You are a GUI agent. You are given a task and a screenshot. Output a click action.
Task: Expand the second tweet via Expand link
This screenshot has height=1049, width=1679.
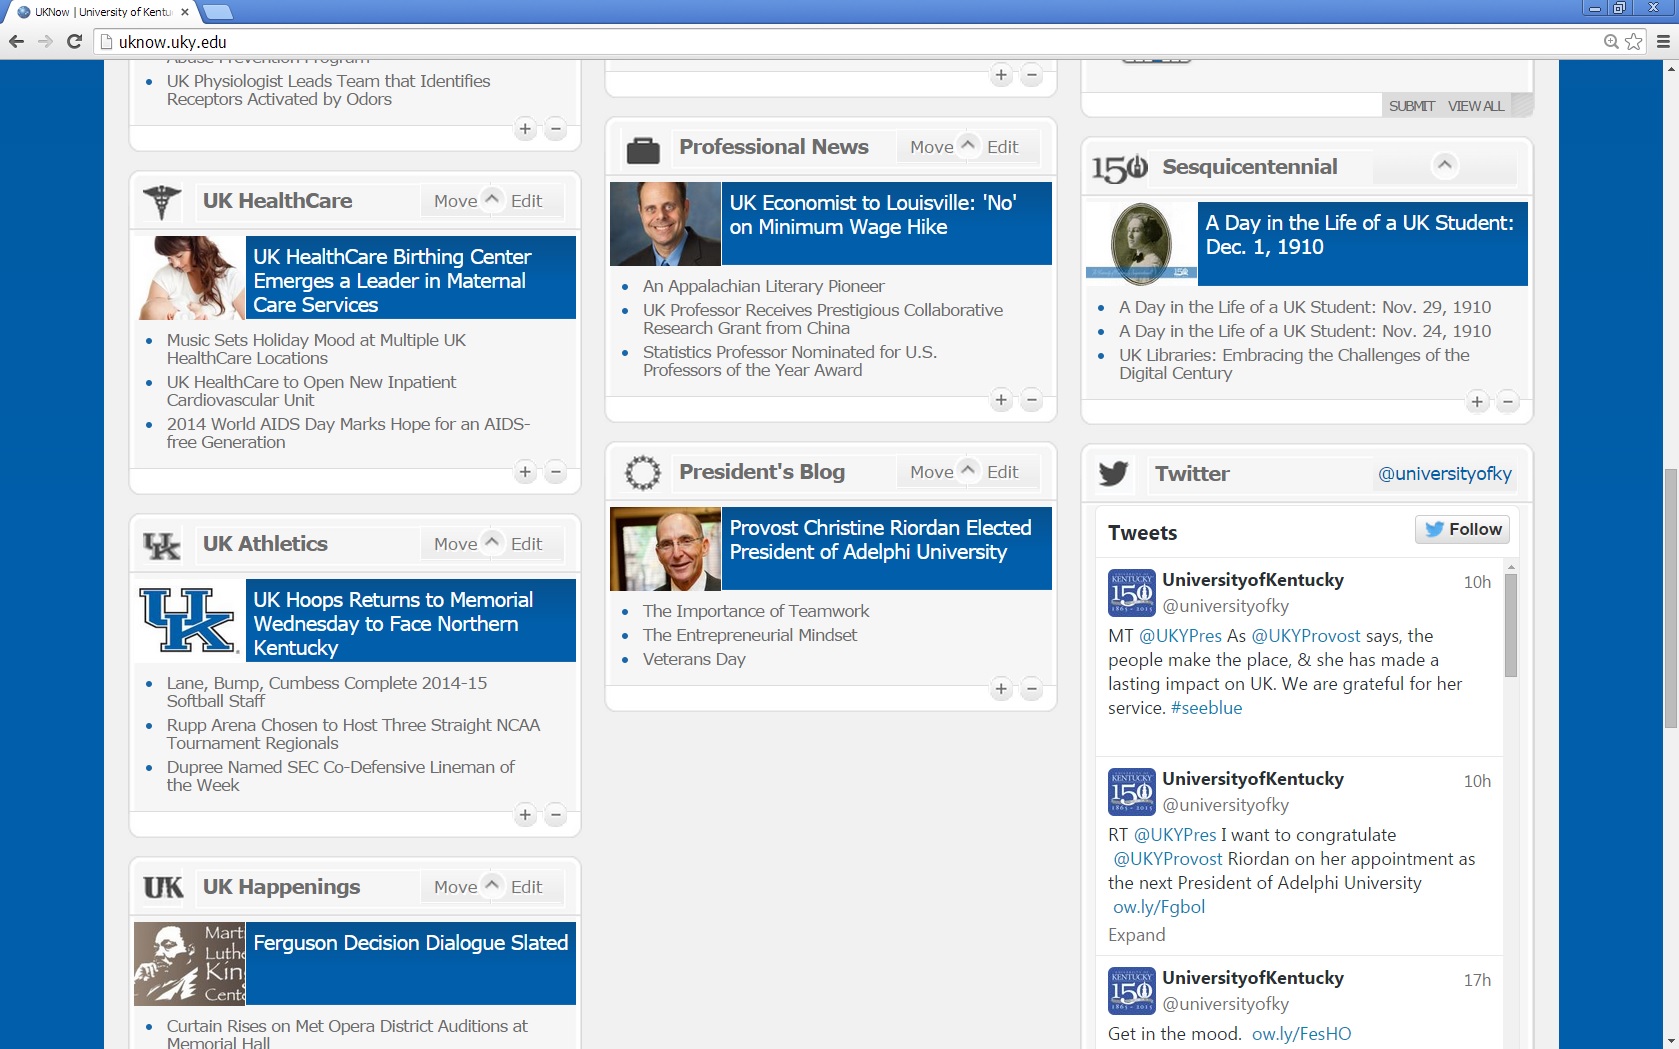tap(1136, 935)
